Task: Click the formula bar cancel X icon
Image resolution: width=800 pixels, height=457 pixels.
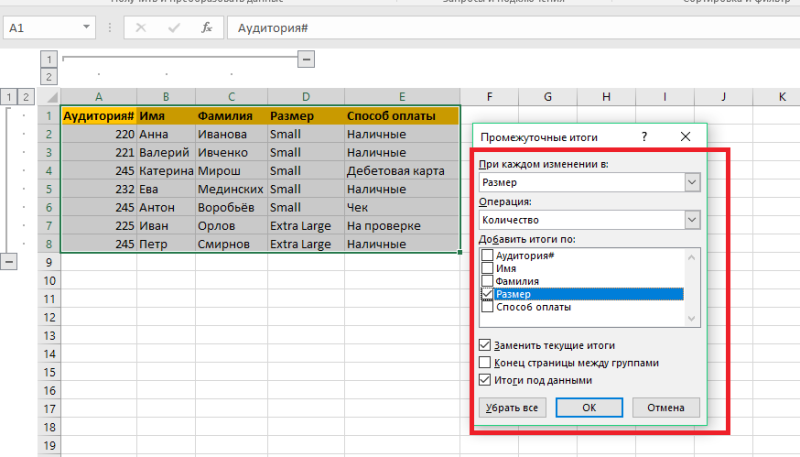Action: click(x=141, y=28)
